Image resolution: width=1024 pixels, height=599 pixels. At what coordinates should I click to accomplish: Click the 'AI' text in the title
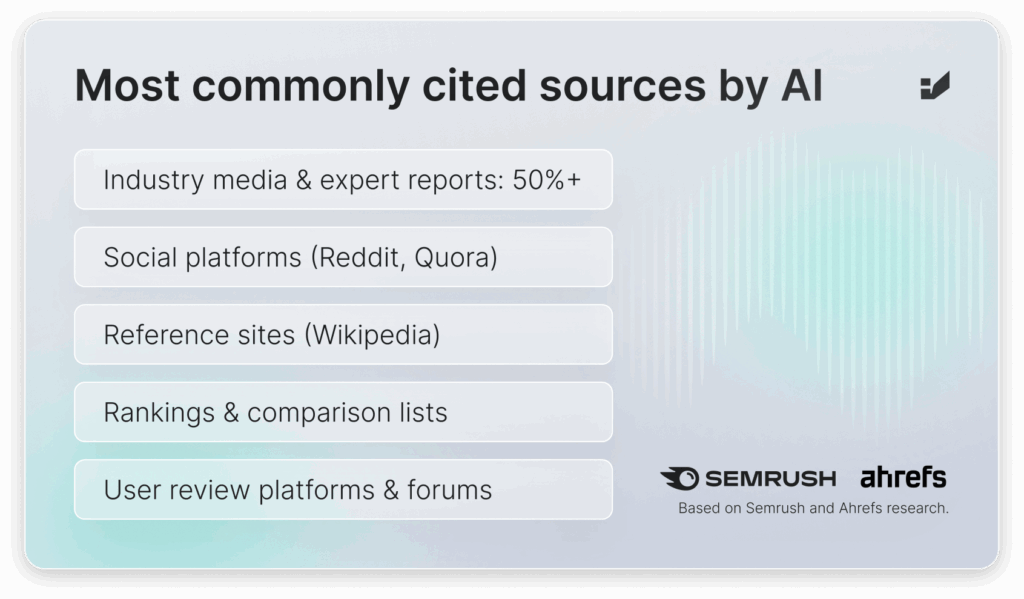(801, 87)
